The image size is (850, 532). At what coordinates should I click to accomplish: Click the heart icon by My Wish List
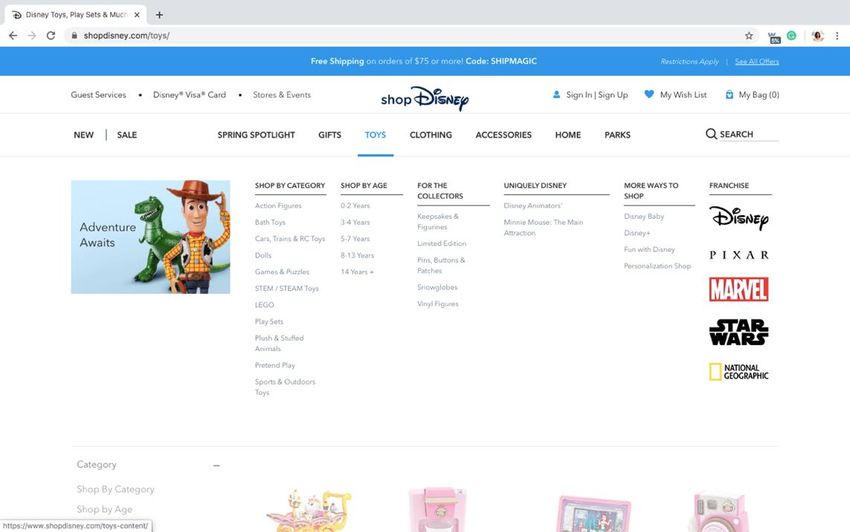[x=649, y=94]
